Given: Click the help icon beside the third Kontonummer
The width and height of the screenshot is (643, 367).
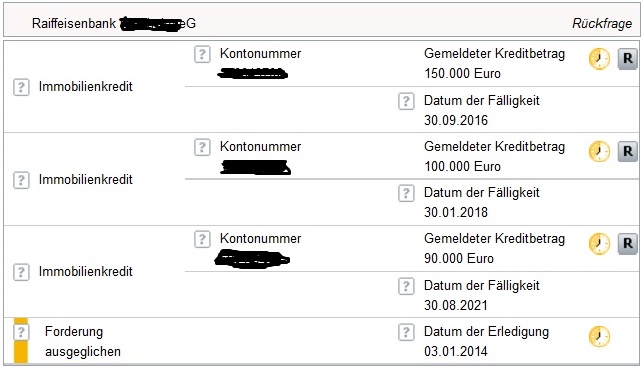Looking at the screenshot, I should pos(202,239).
